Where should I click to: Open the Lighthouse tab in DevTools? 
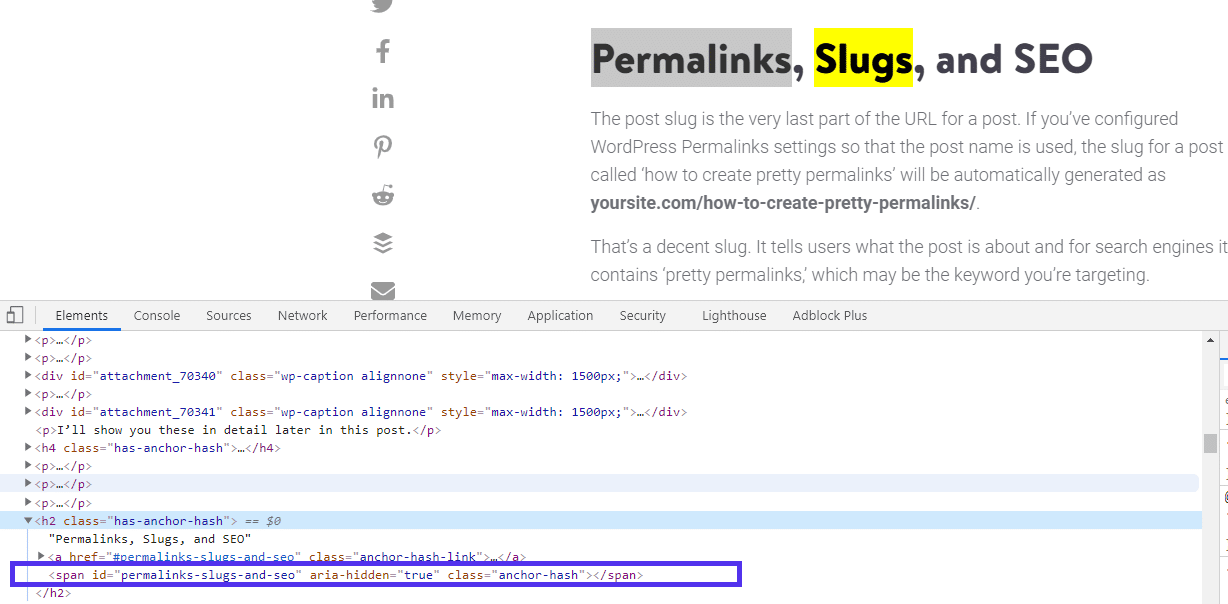[734, 315]
